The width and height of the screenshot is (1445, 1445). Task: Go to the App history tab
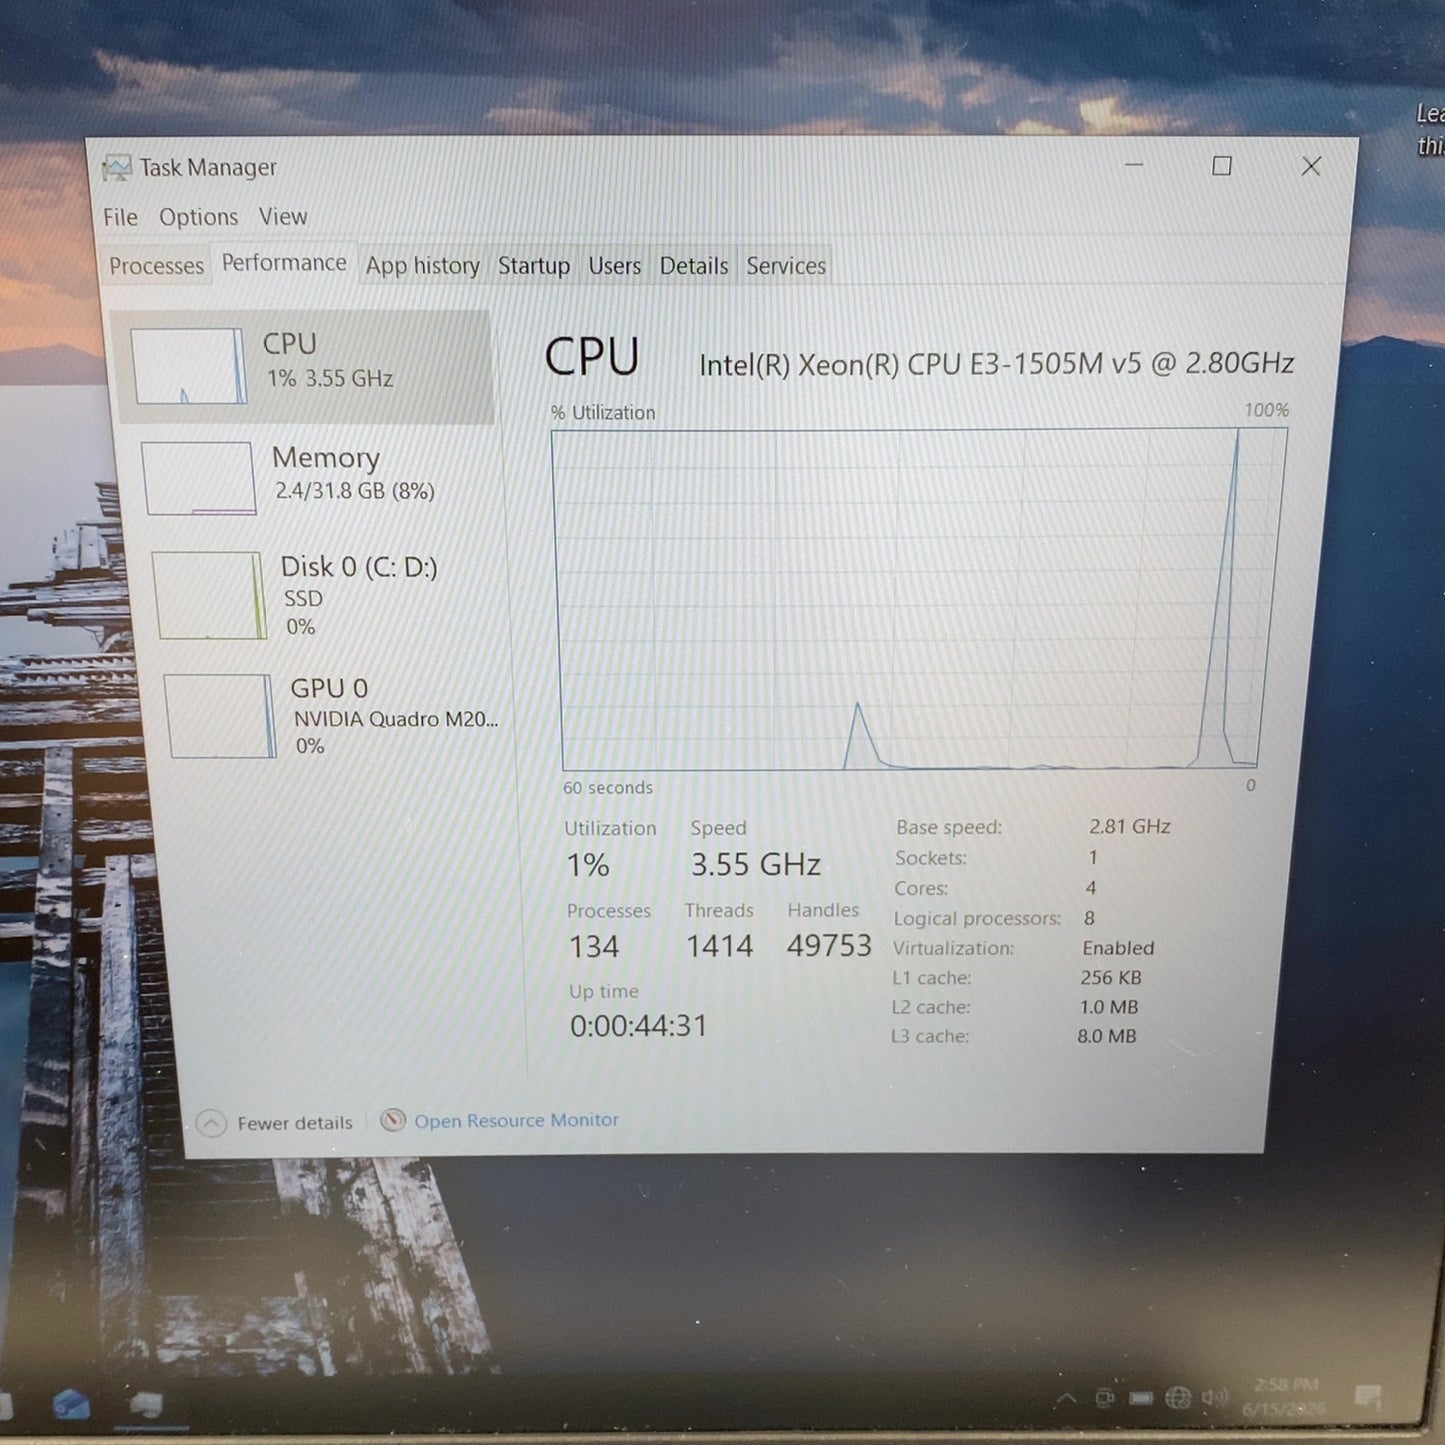422,266
